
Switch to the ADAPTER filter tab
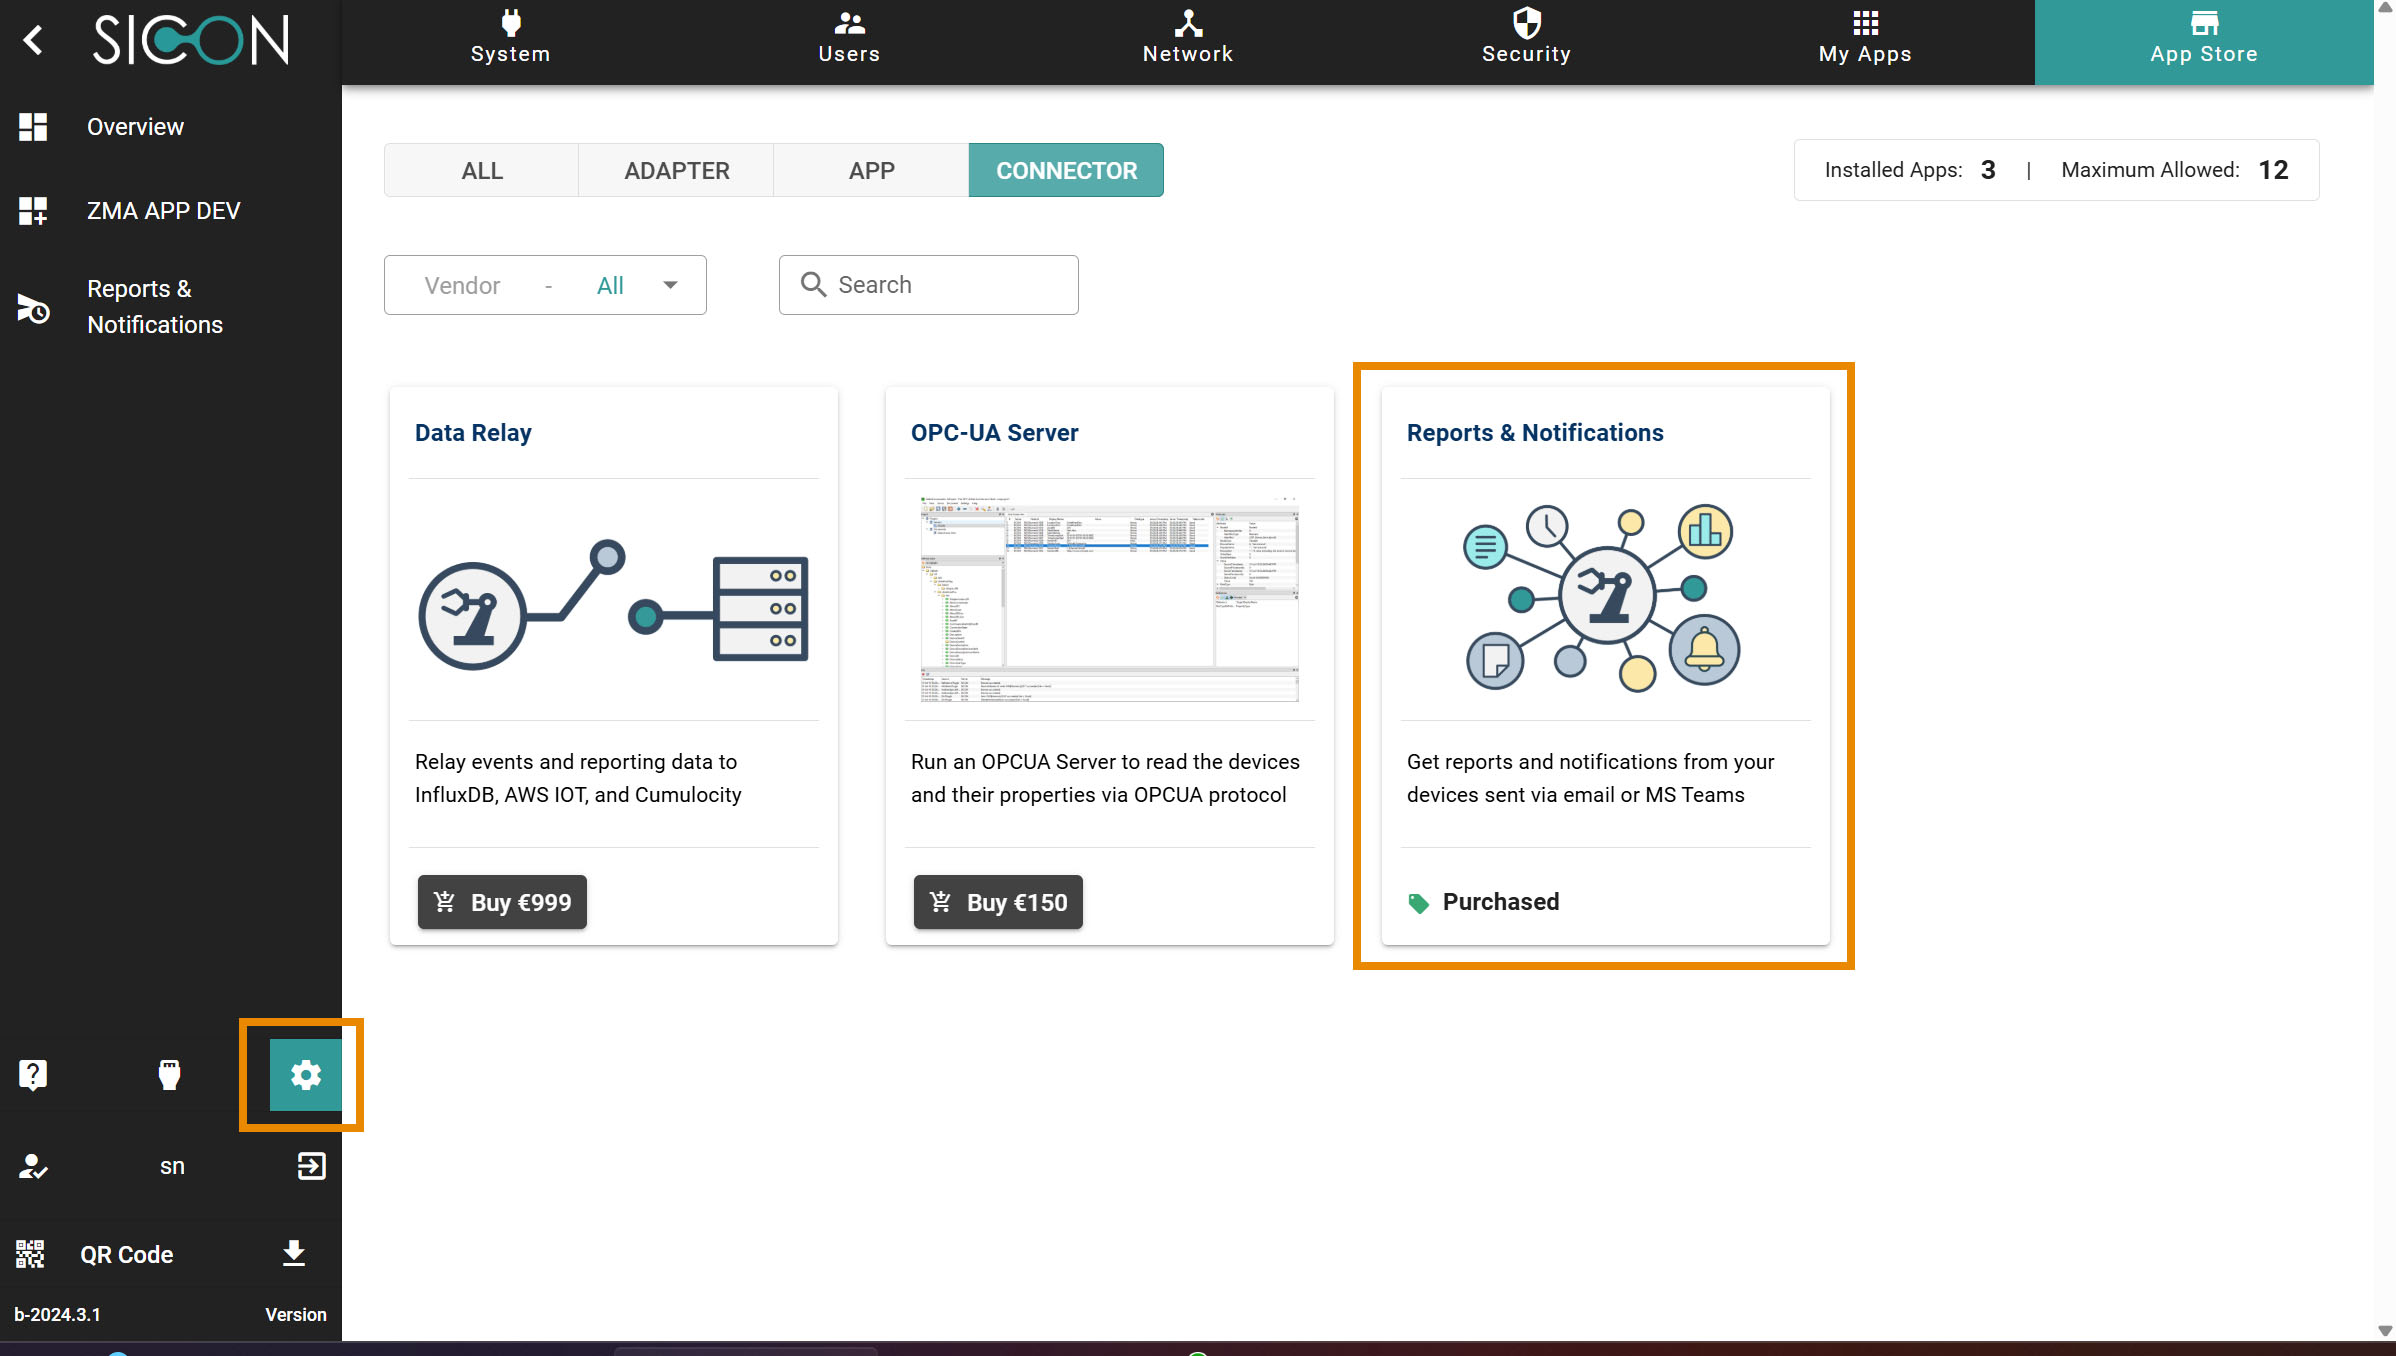pos(676,171)
